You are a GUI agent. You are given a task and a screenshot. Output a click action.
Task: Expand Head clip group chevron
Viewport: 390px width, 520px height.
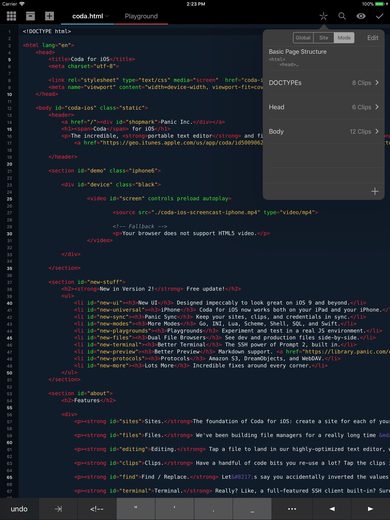pos(377,107)
